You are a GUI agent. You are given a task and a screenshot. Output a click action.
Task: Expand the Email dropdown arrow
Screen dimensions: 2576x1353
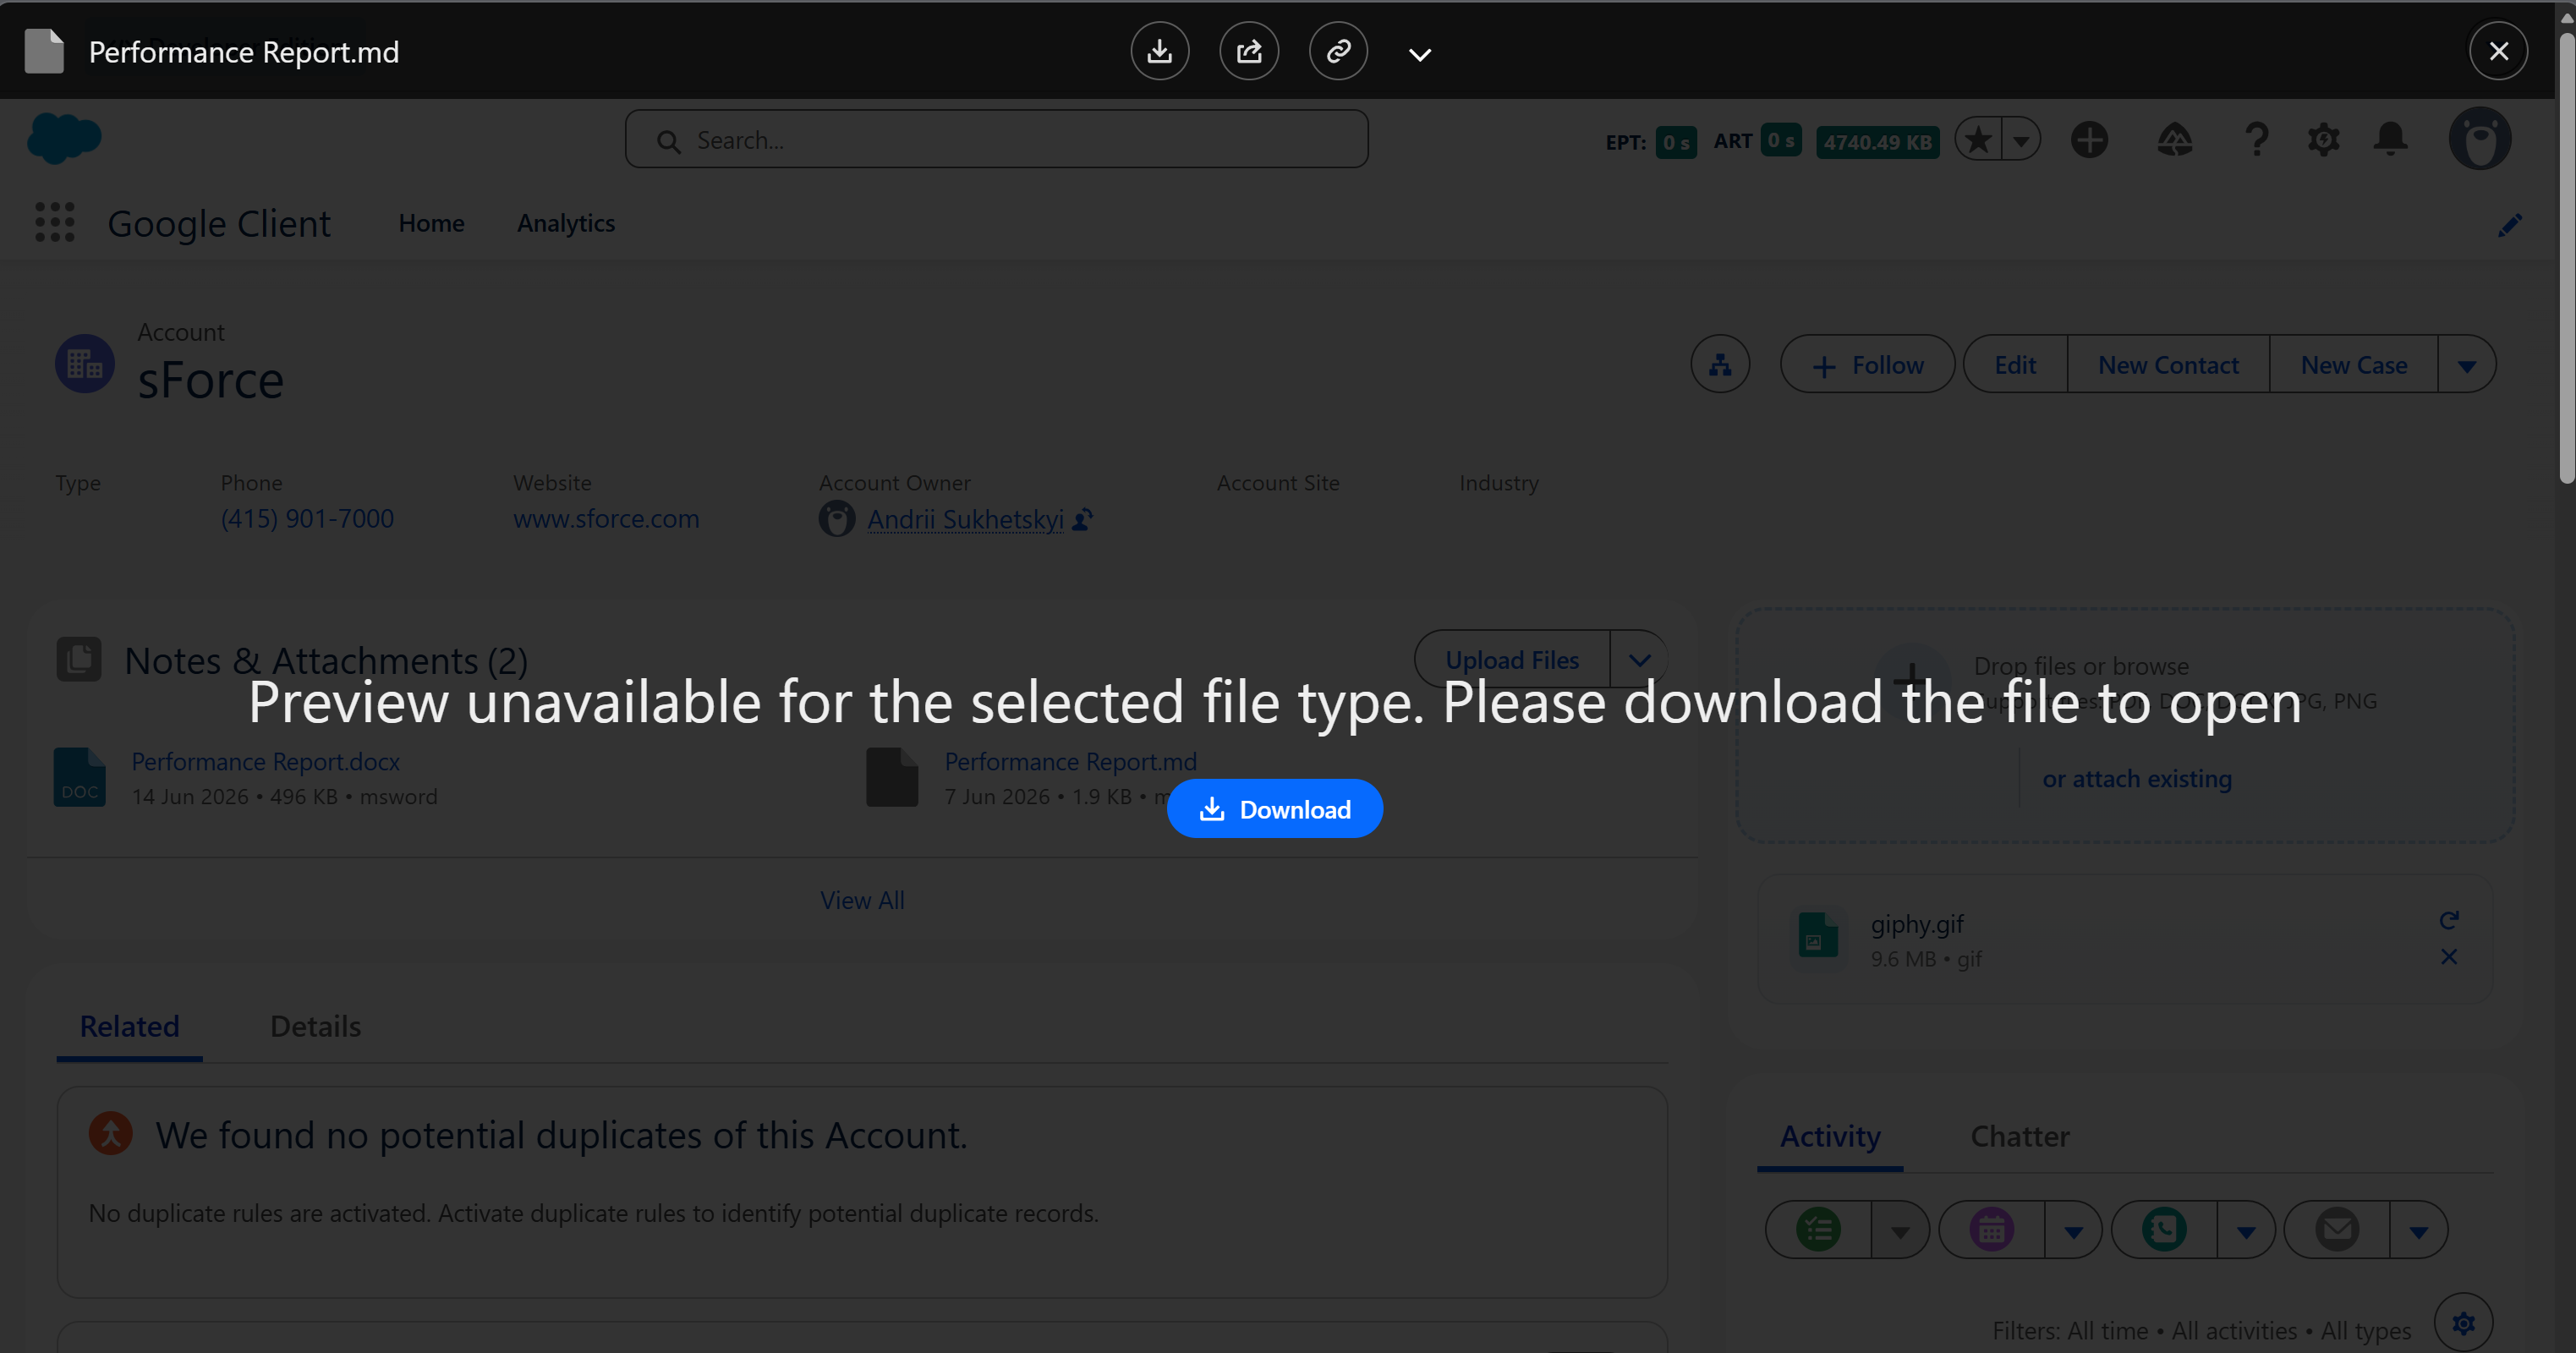(x=2418, y=1230)
